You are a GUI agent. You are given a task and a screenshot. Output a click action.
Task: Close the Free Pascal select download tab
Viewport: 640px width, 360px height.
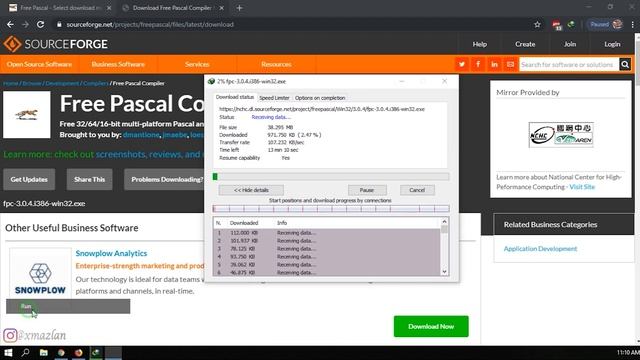[109, 8]
